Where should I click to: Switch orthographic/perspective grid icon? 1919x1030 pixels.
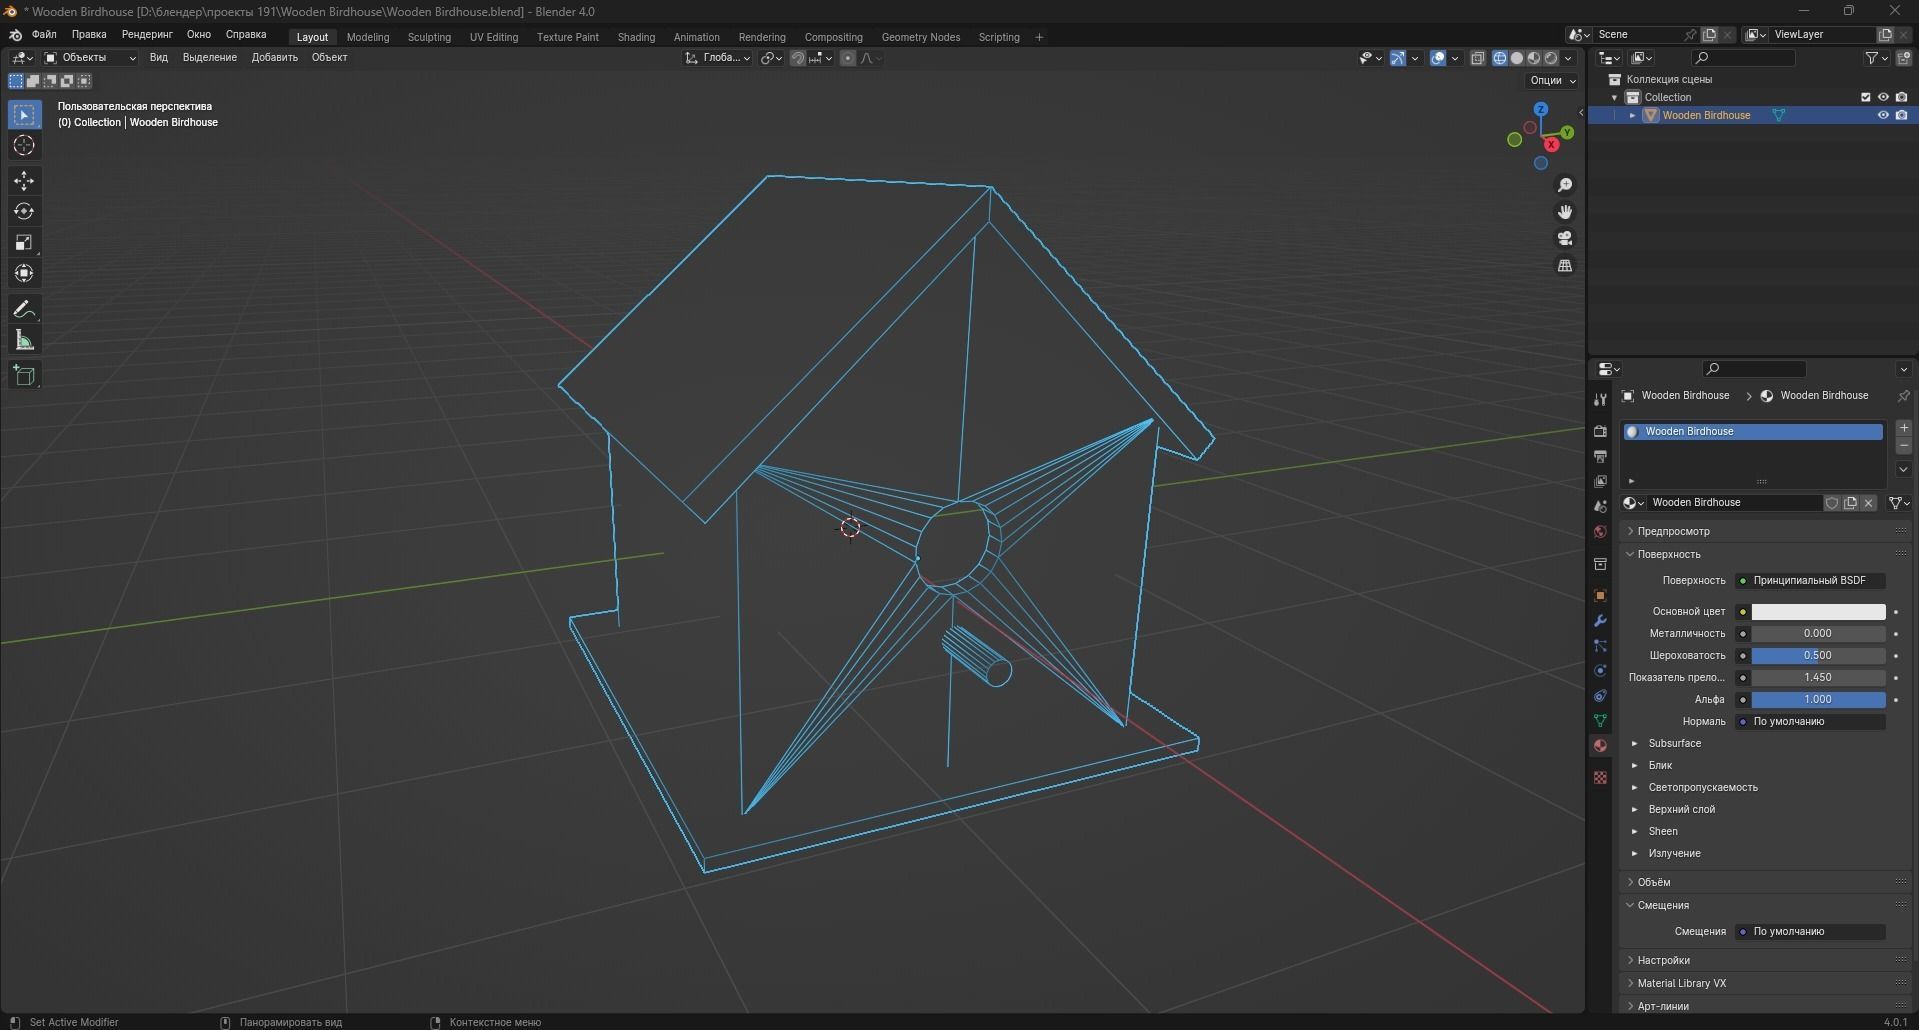click(x=1565, y=266)
